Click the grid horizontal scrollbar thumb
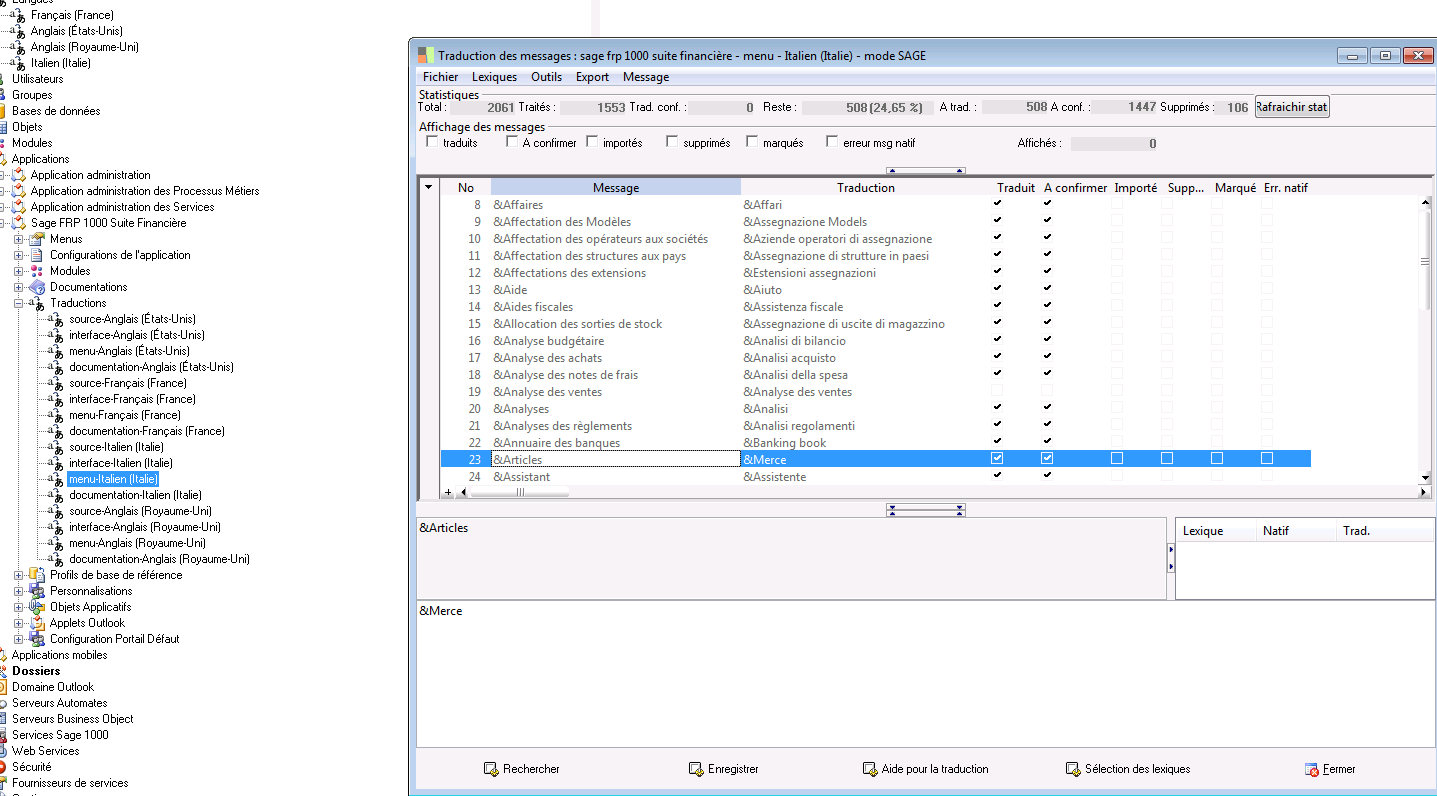 pyautogui.click(x=520, y=492)
